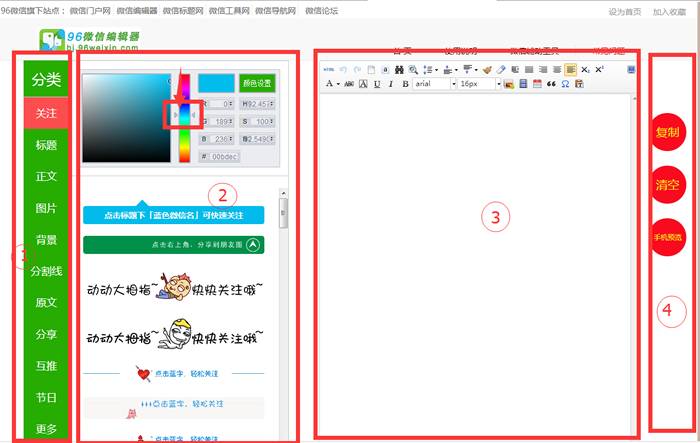Click the last icon on the second toolbar row
700x443 pixels.
coord(579,84)
